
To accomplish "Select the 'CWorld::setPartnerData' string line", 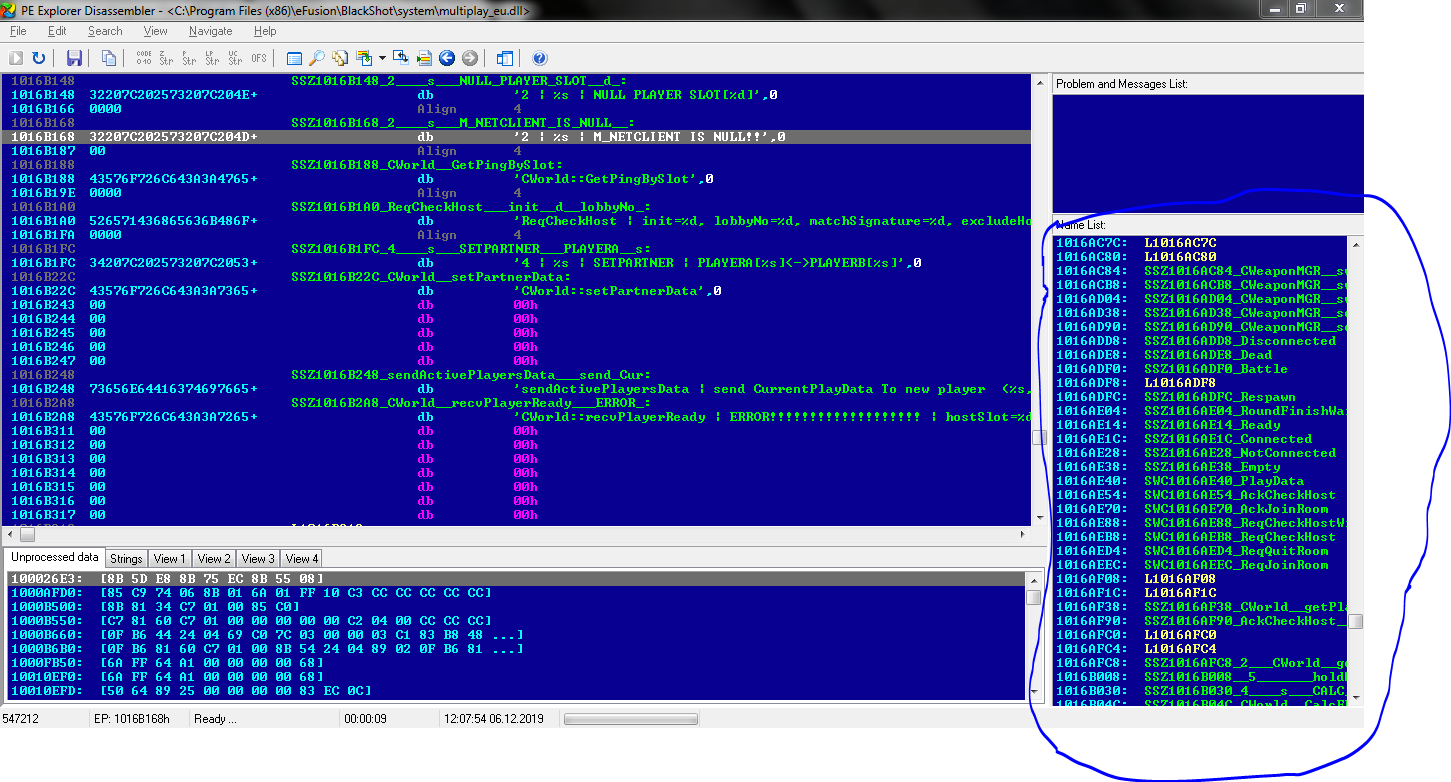I will (x=518, y=291).
